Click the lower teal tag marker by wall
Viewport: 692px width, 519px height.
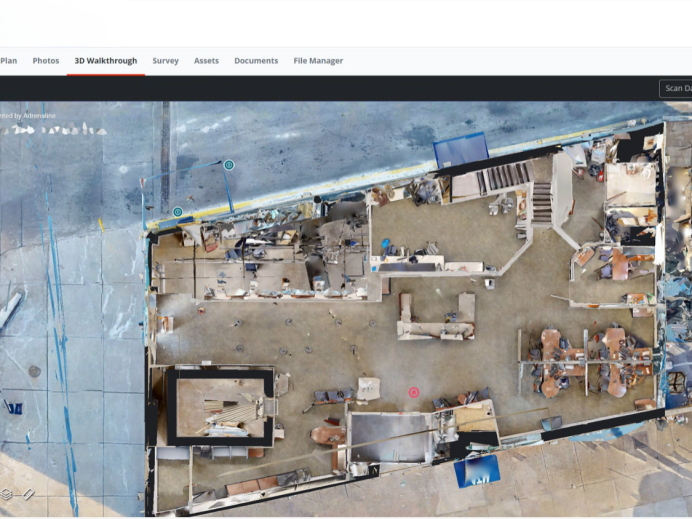[178, 212]
